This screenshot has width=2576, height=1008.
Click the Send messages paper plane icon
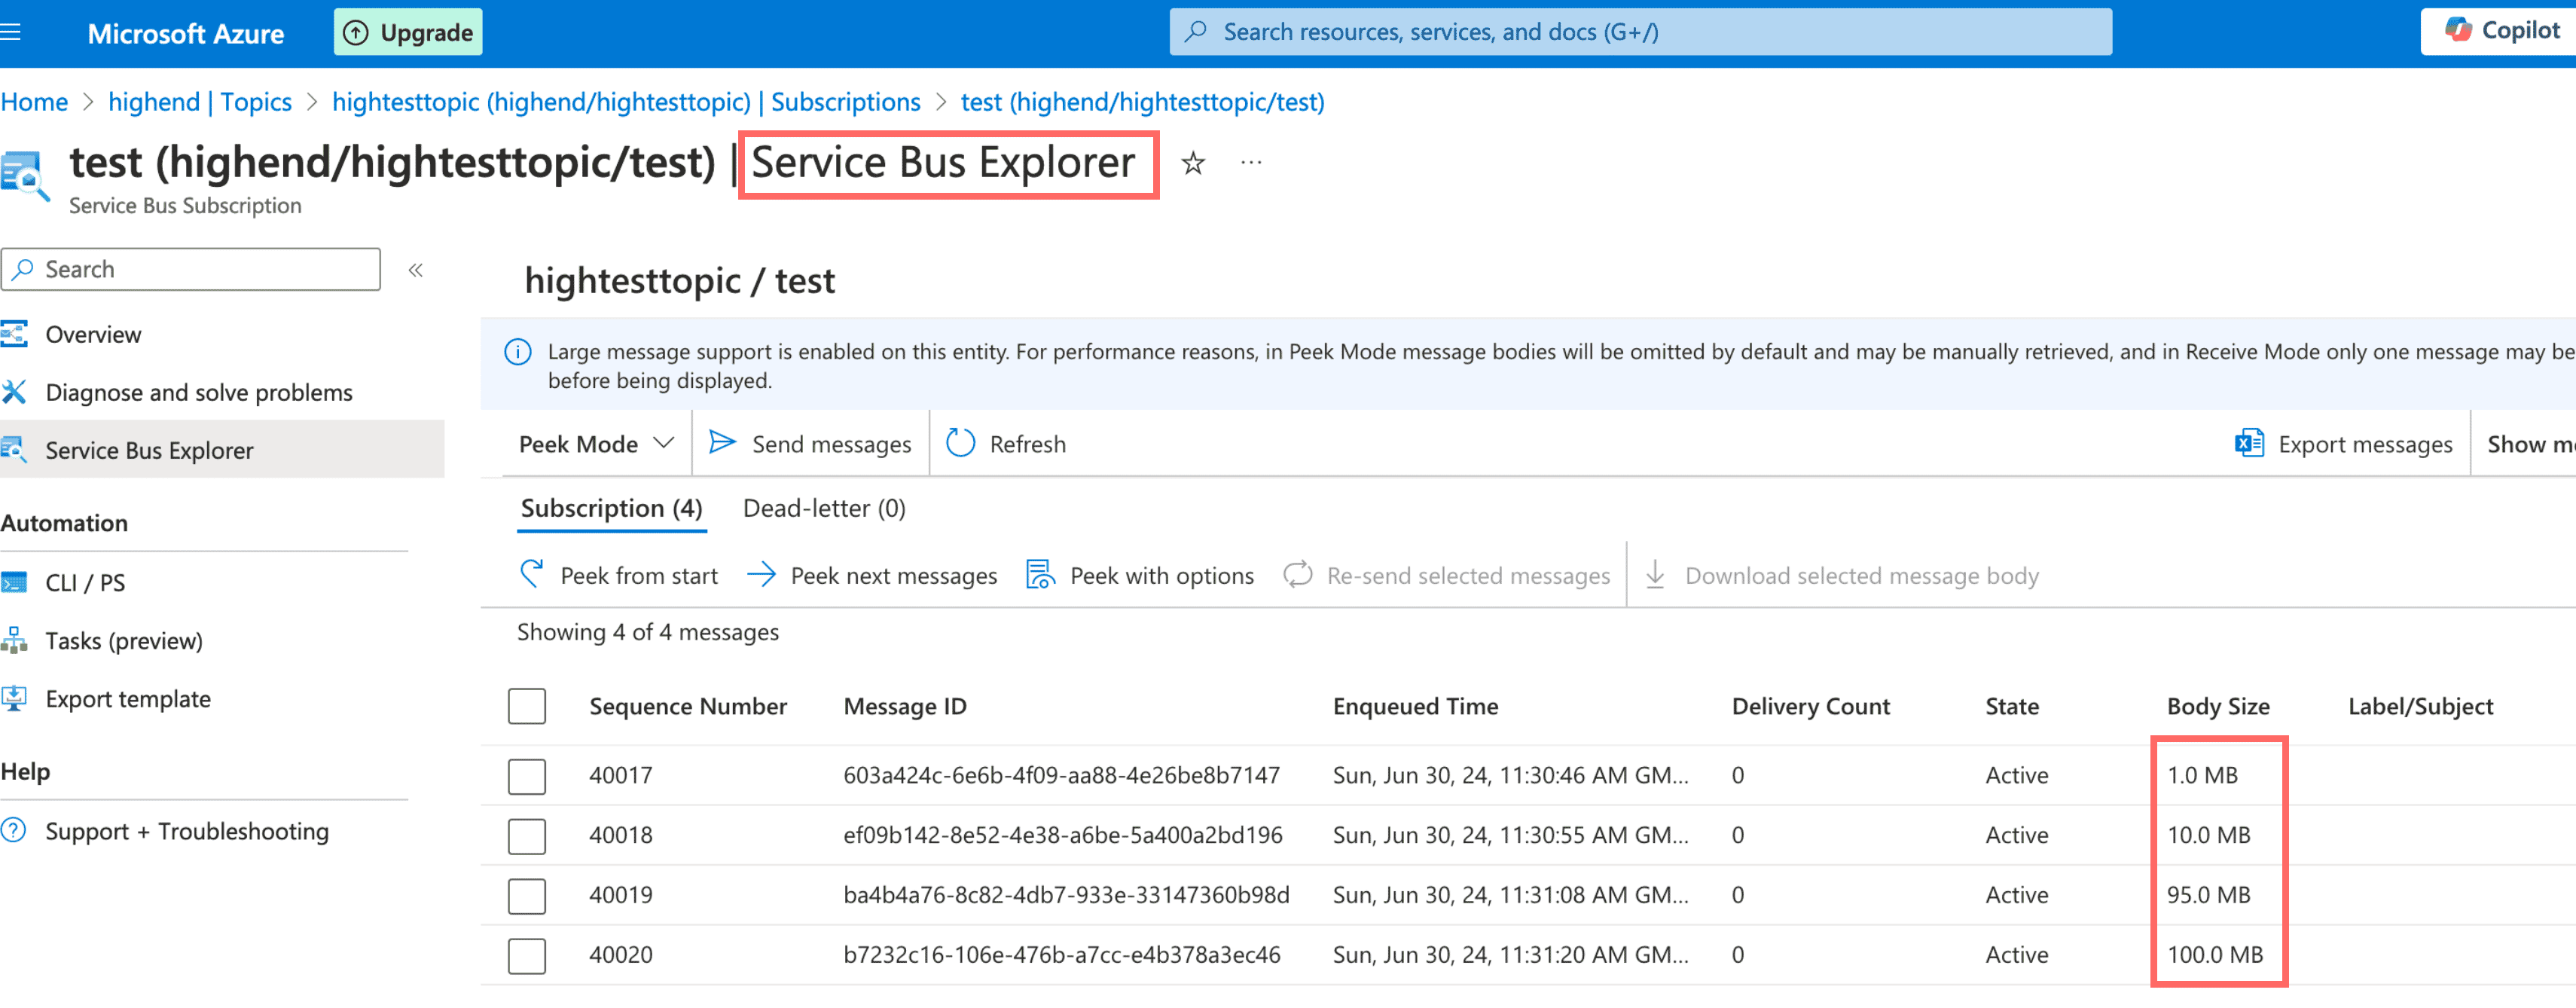[721, 442]
